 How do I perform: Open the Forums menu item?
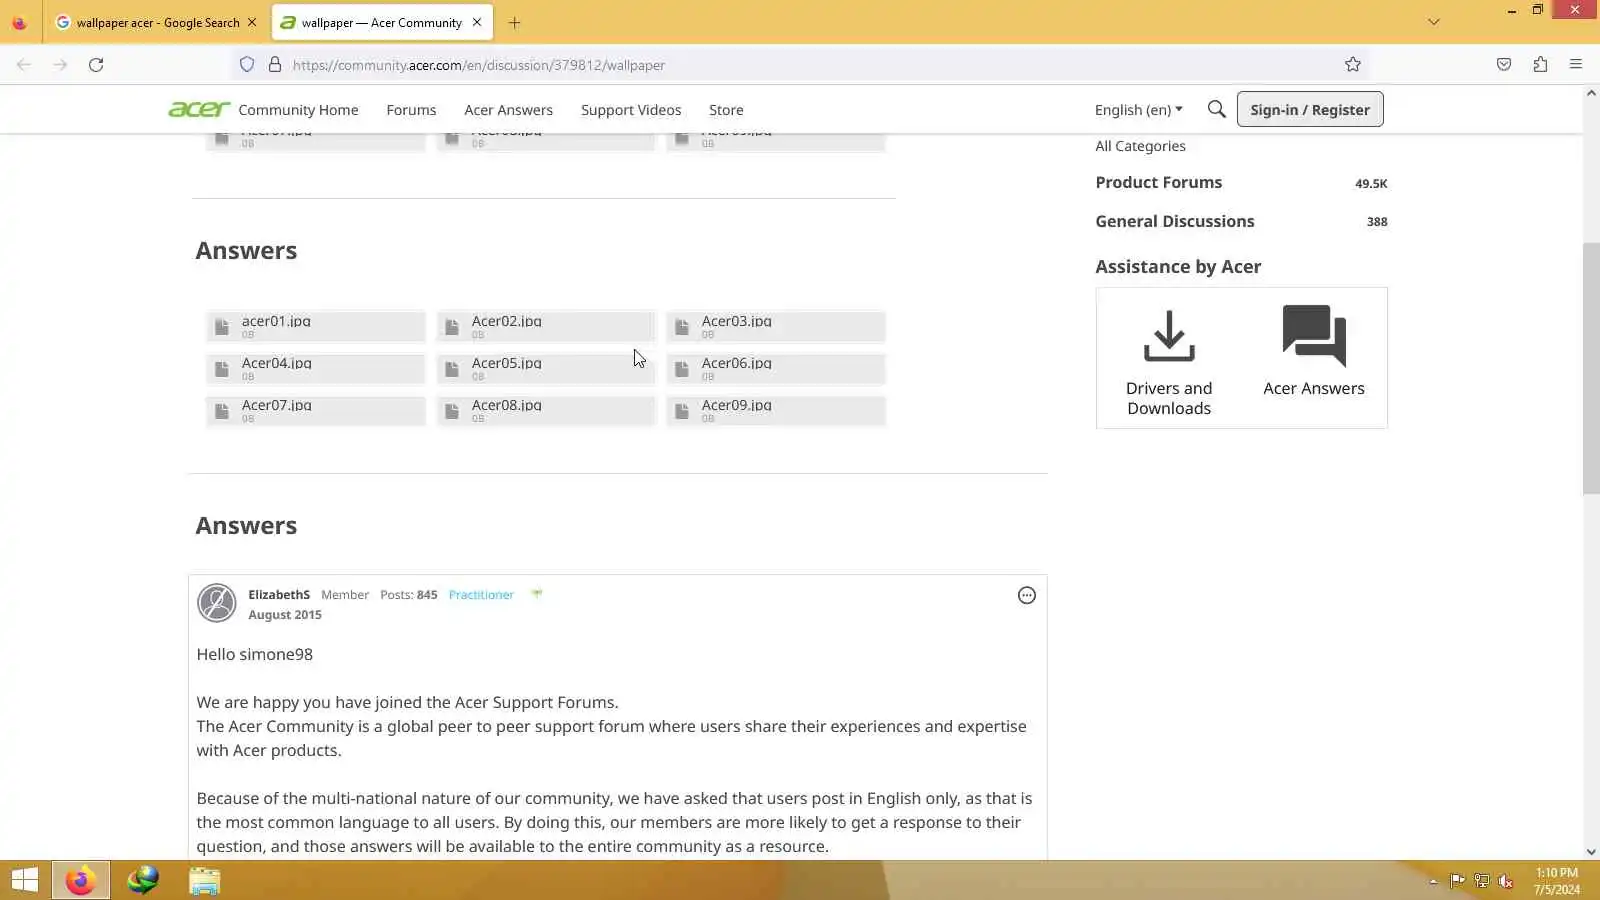pos(411,110)
